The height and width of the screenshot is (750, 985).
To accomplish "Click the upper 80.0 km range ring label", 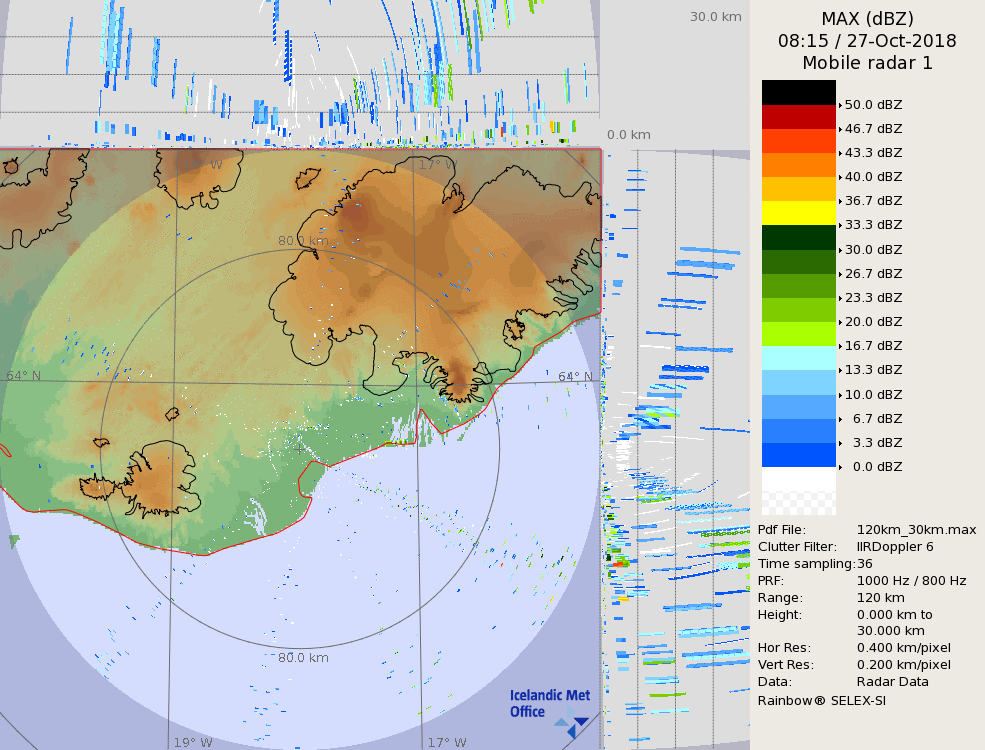I will coord(303,241).
